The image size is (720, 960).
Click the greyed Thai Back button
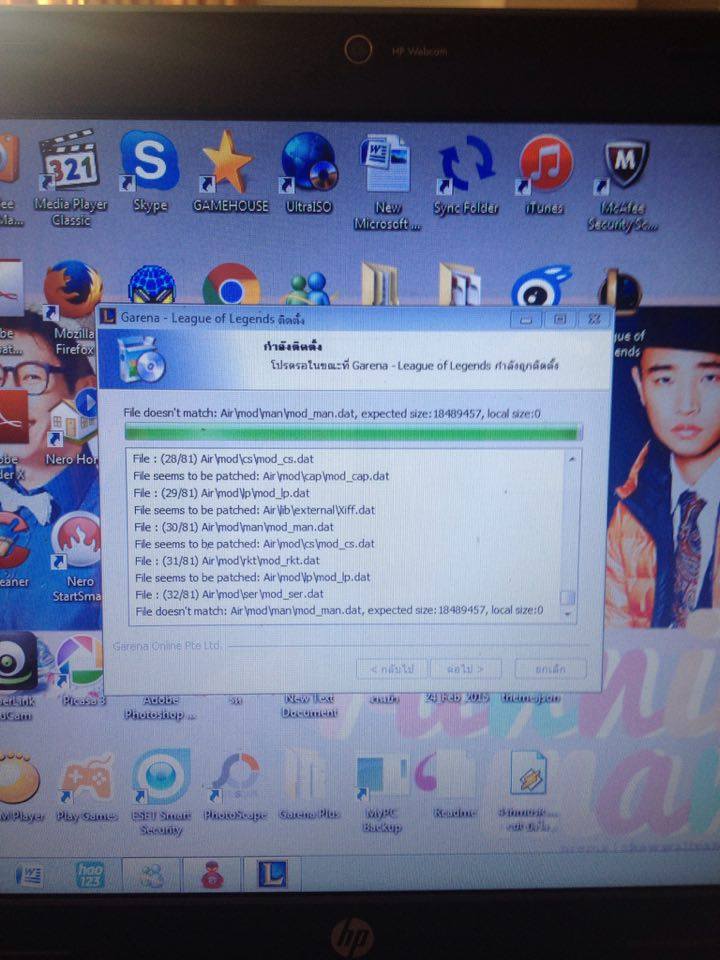[392, 669]
